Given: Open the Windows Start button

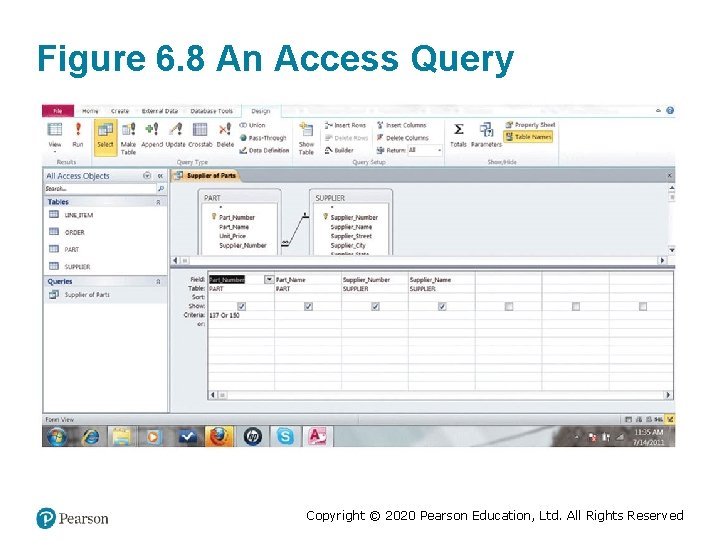Looking at the screenshot, I should (57, 436).
